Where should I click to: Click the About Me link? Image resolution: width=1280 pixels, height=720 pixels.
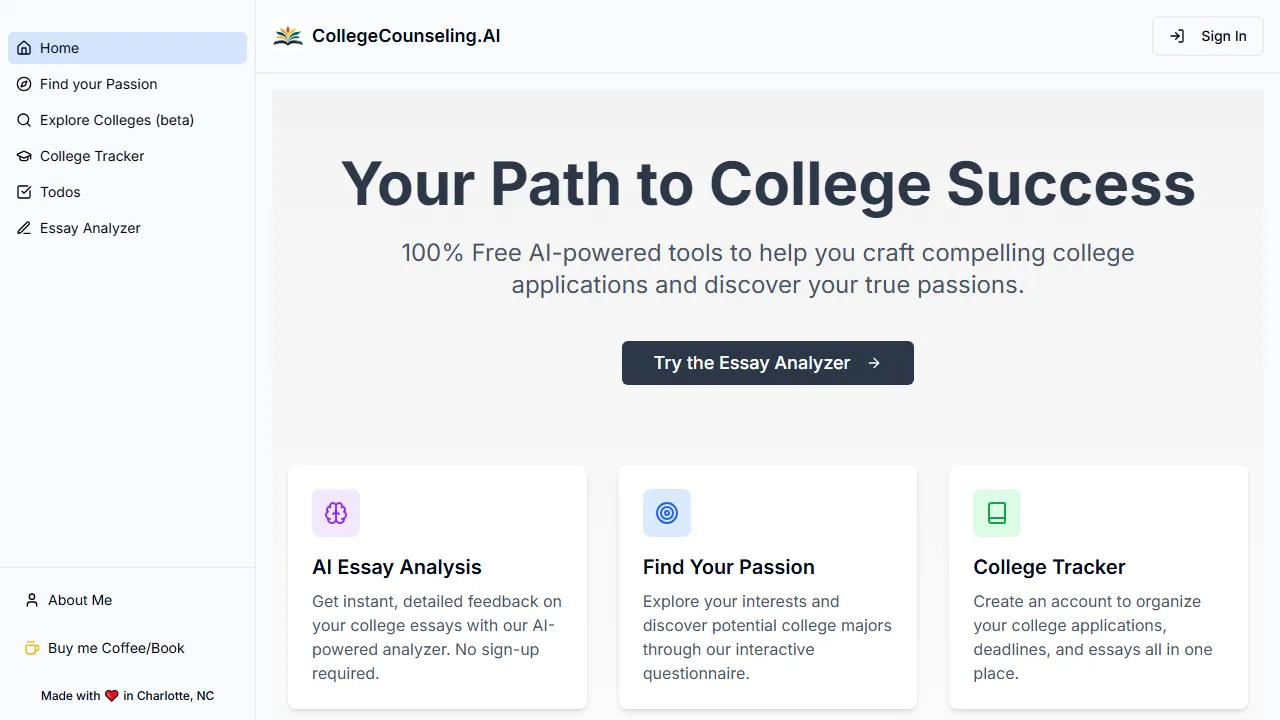(80, 600)
